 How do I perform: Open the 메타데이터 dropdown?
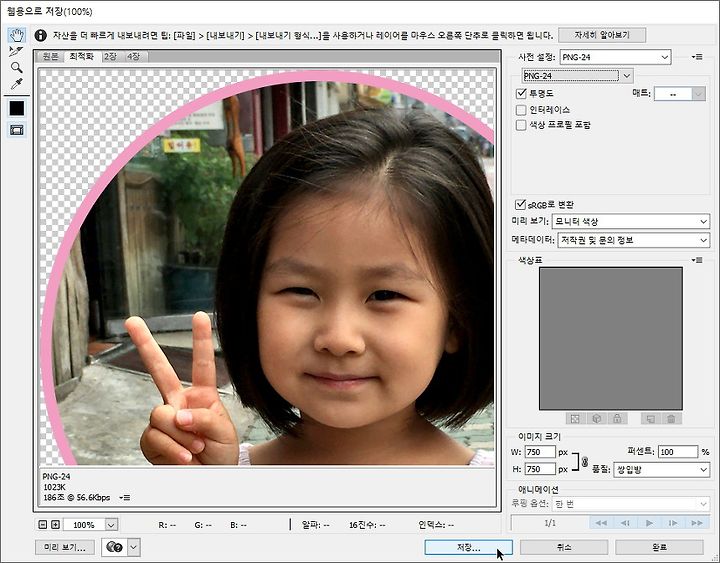coord(633,240)
